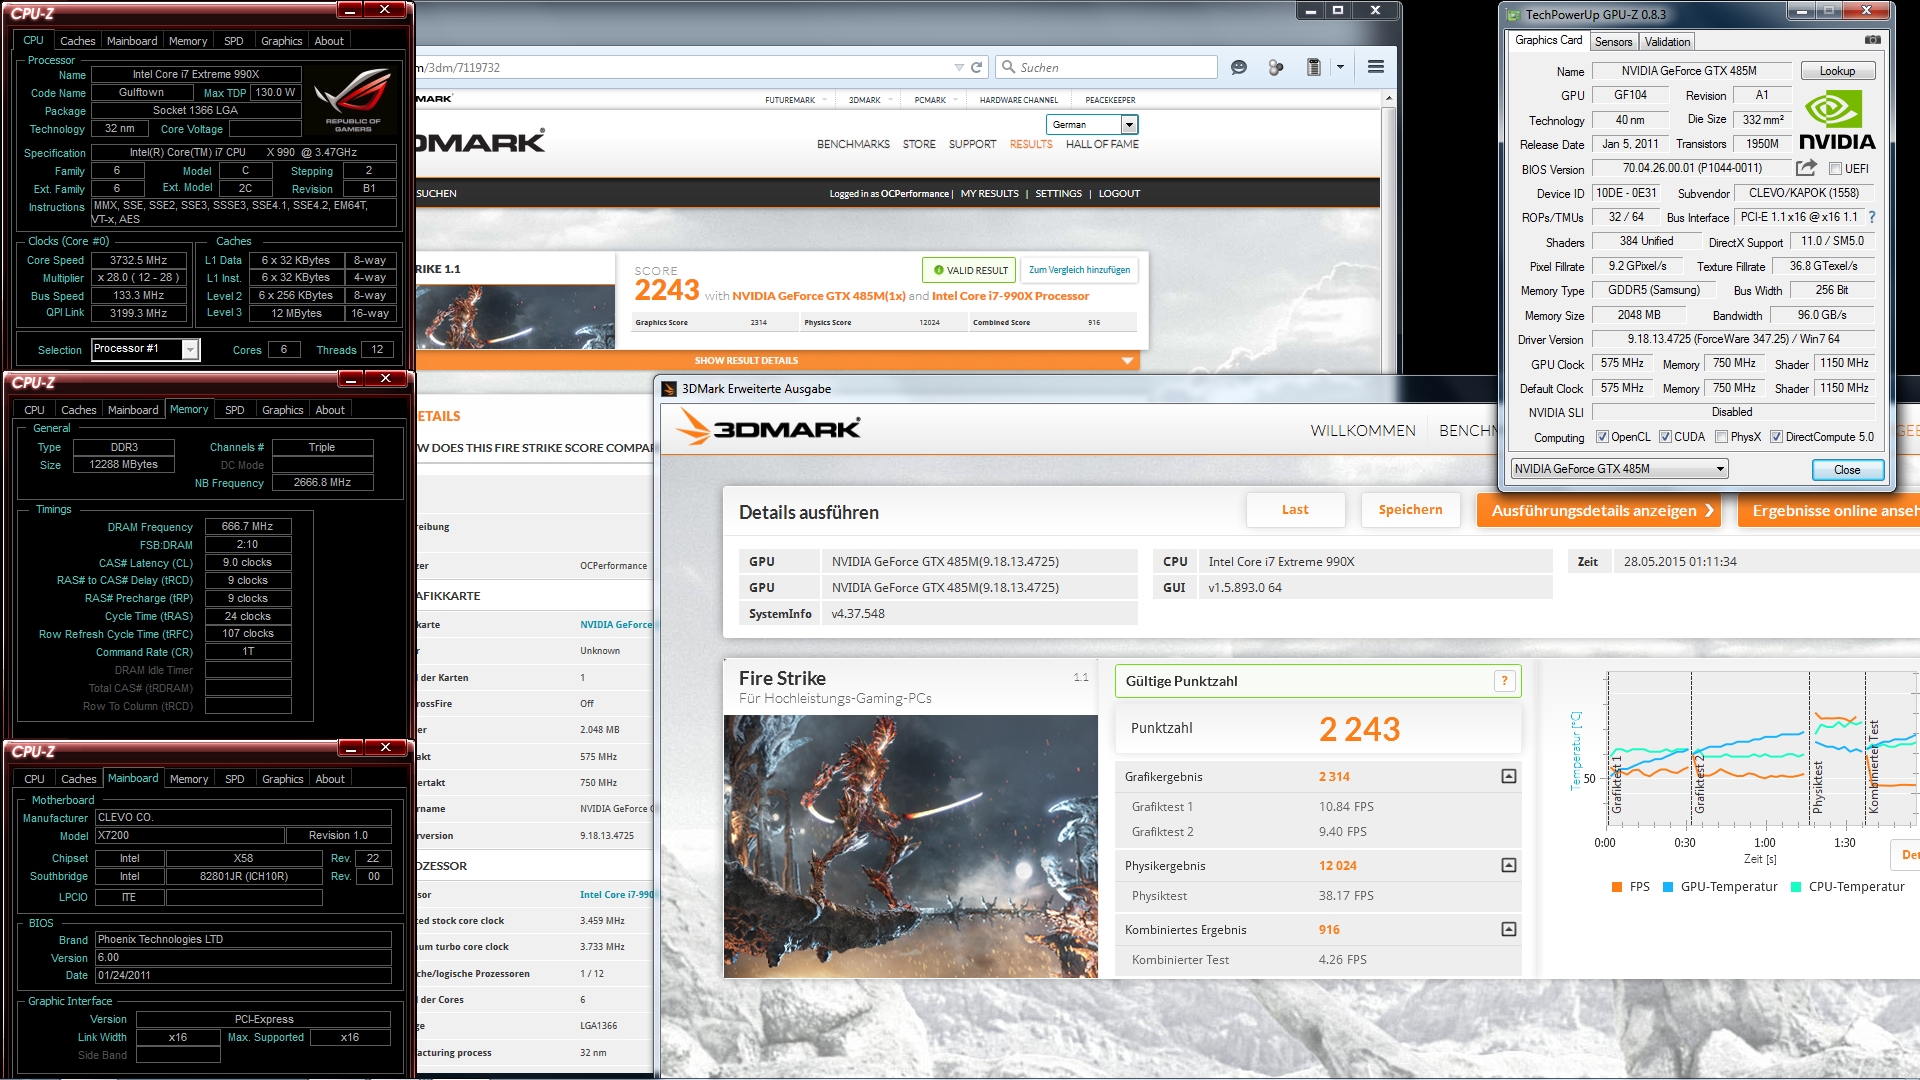
Task: Click the chat smiley icon in browser toolbar
Action: tap(1239, 67)
